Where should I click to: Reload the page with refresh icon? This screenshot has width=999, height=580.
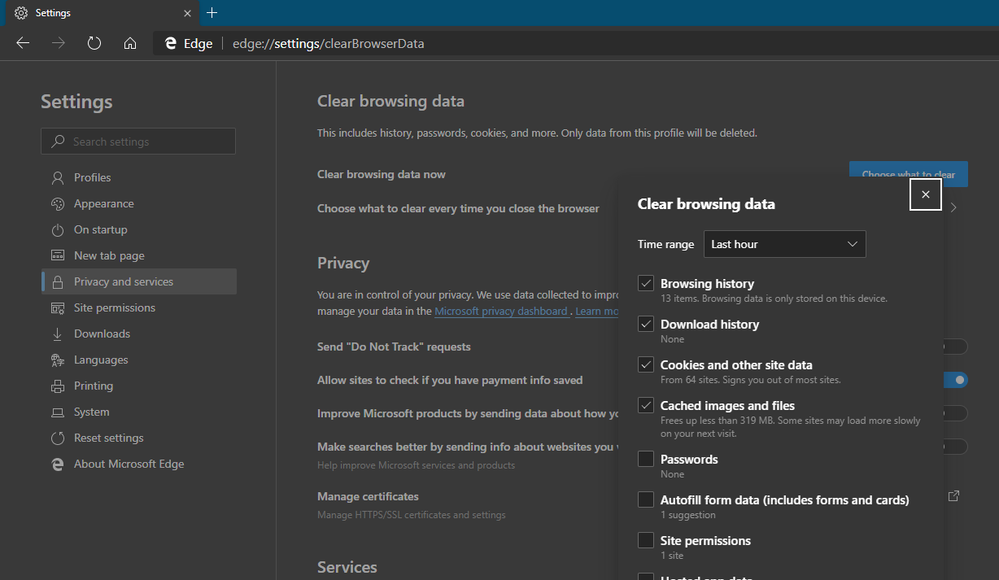tap(94, 43)
